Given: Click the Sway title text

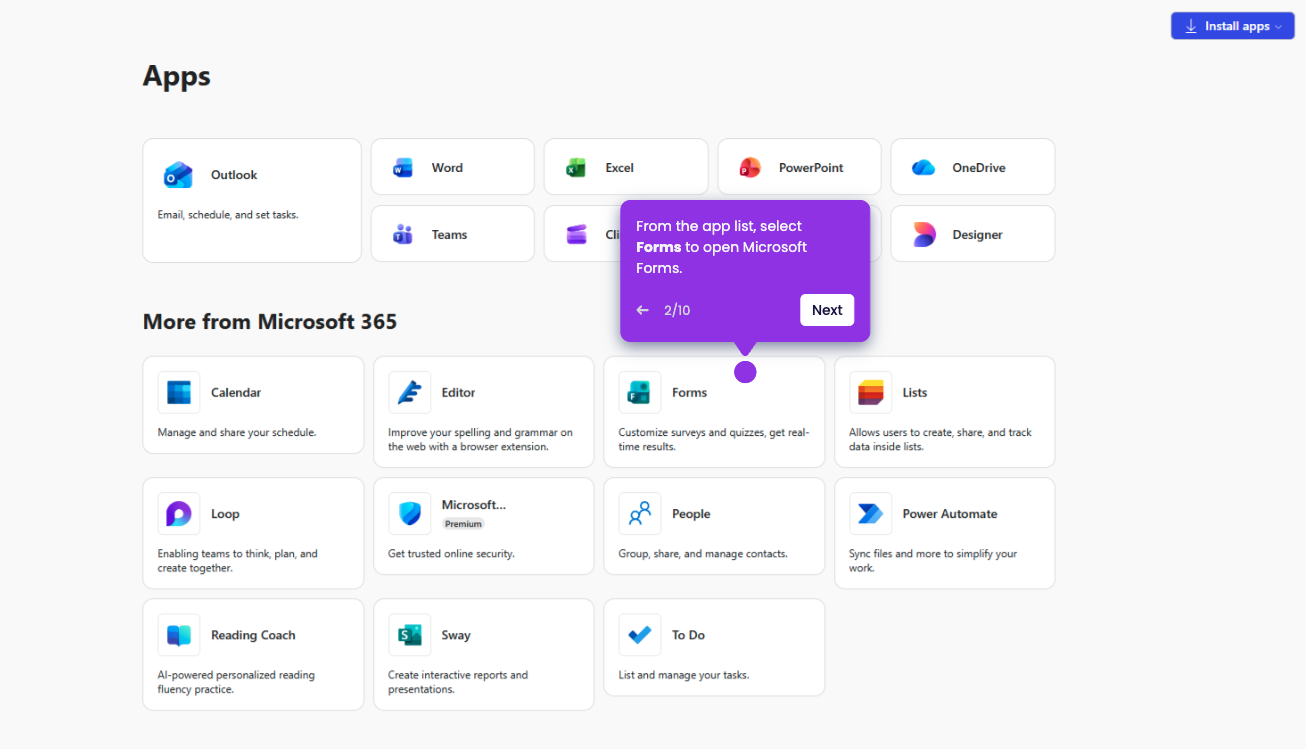Looking at the screenshot, I should point(456,635).
